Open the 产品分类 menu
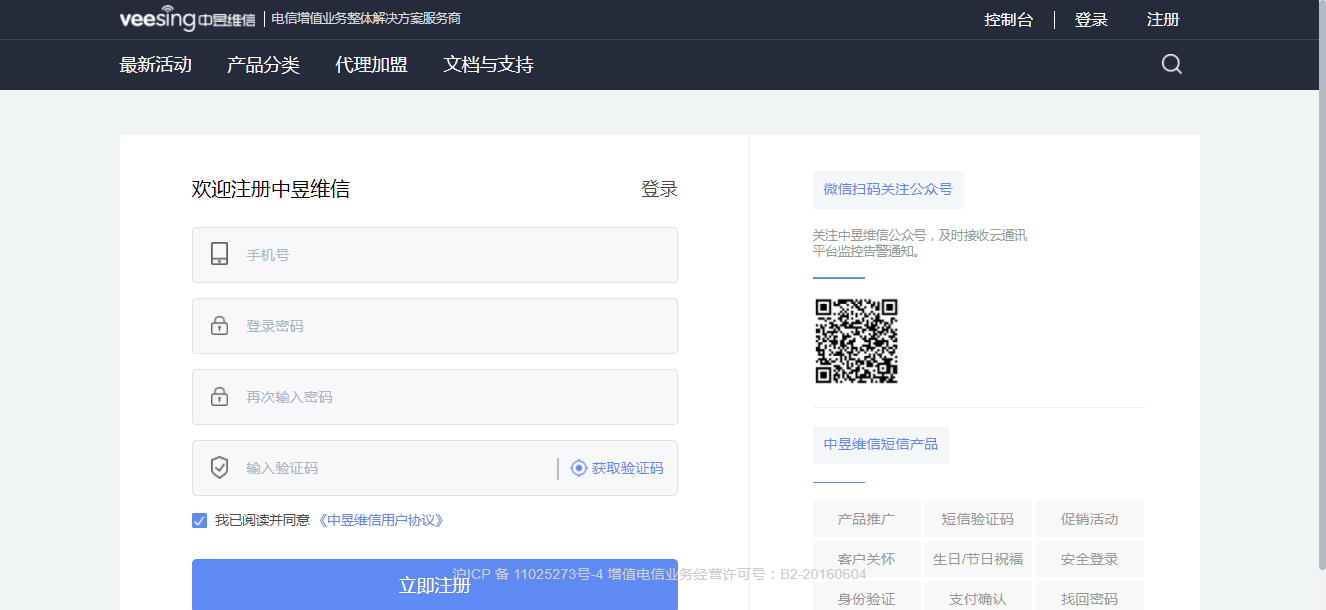1326x610 pixels. click(263, 65)
